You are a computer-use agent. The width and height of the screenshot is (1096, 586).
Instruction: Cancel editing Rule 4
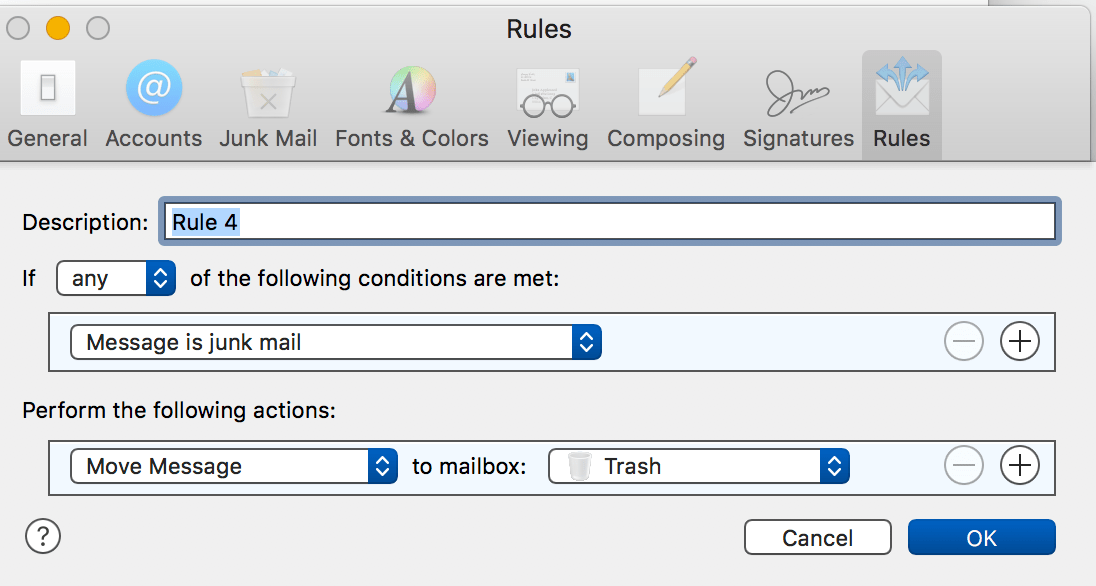[817, 537]
